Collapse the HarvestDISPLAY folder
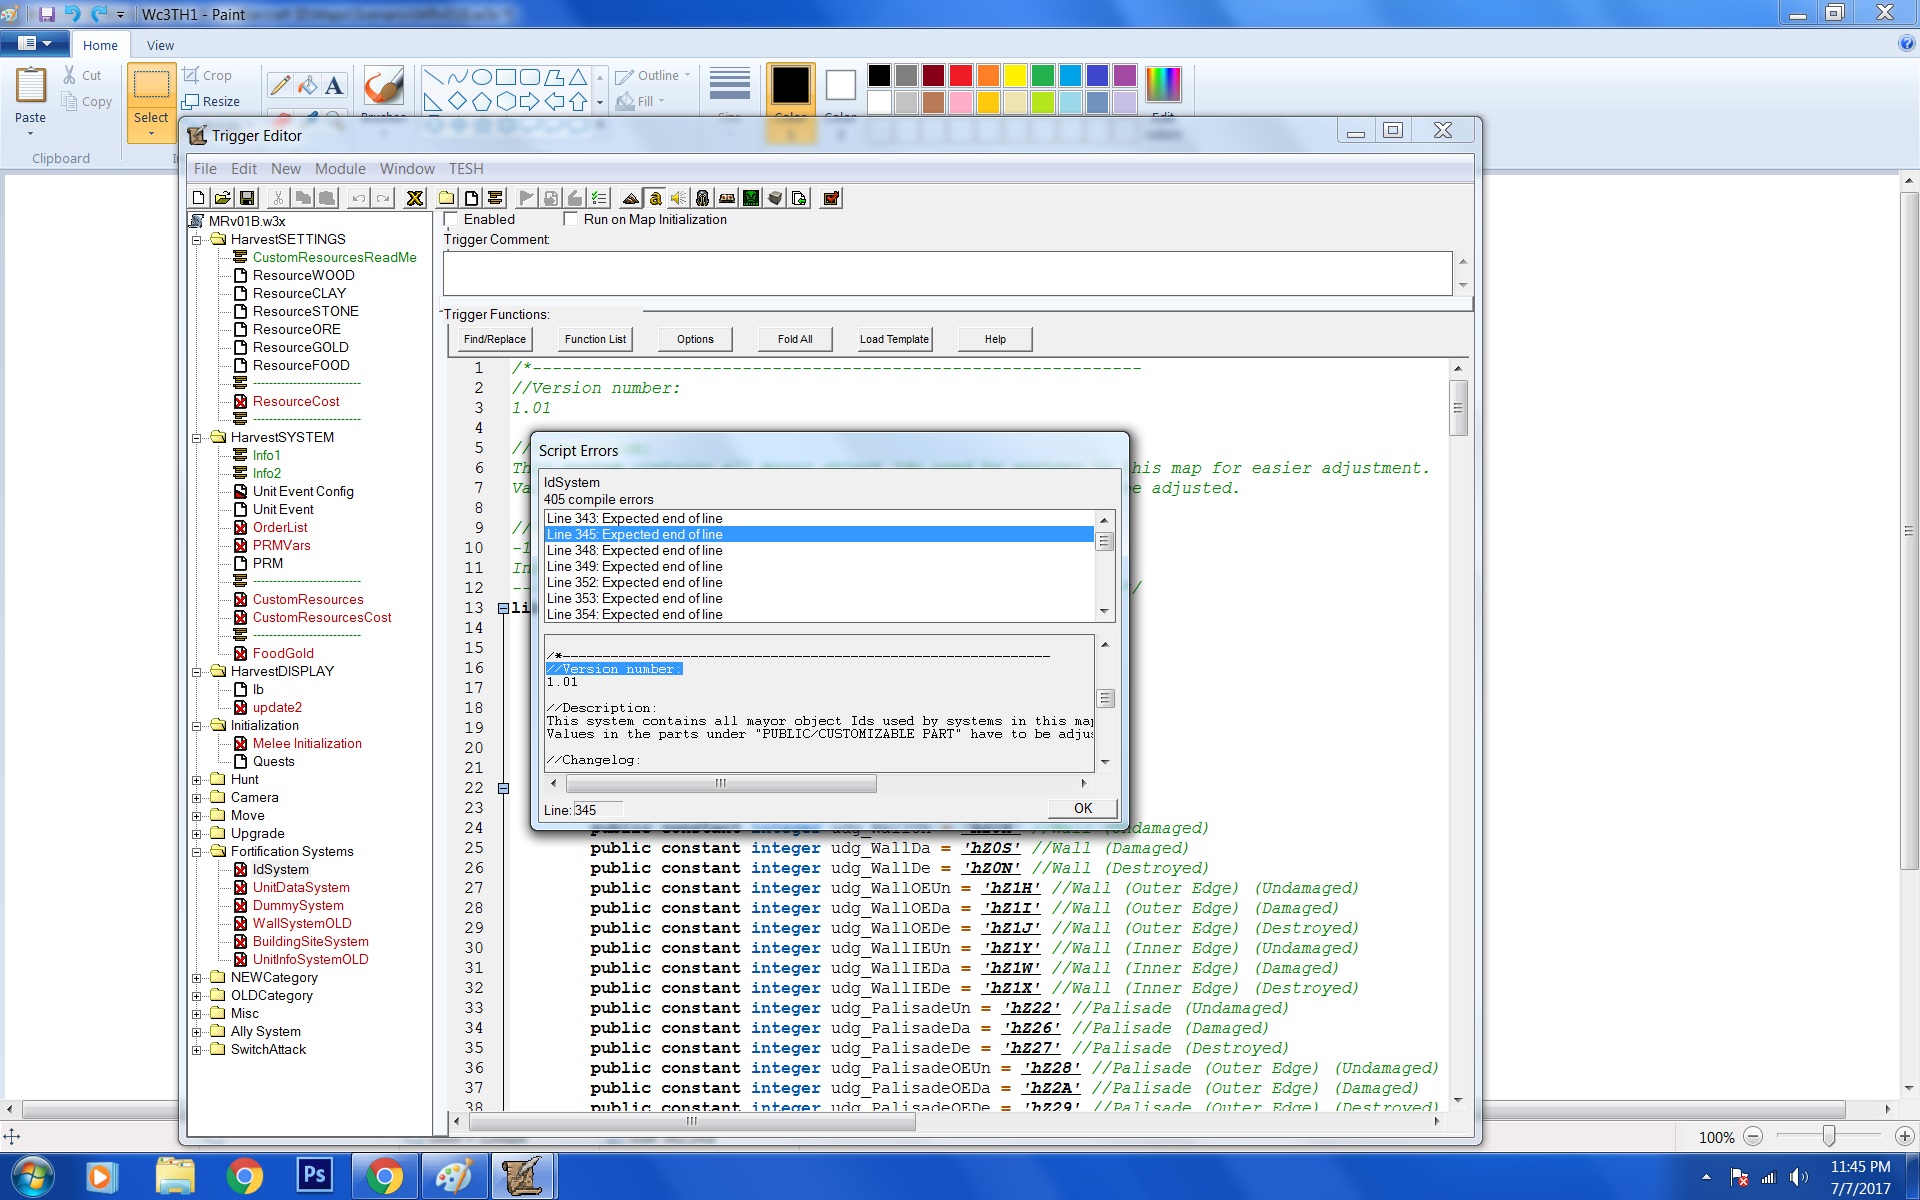 pos(197,672)
